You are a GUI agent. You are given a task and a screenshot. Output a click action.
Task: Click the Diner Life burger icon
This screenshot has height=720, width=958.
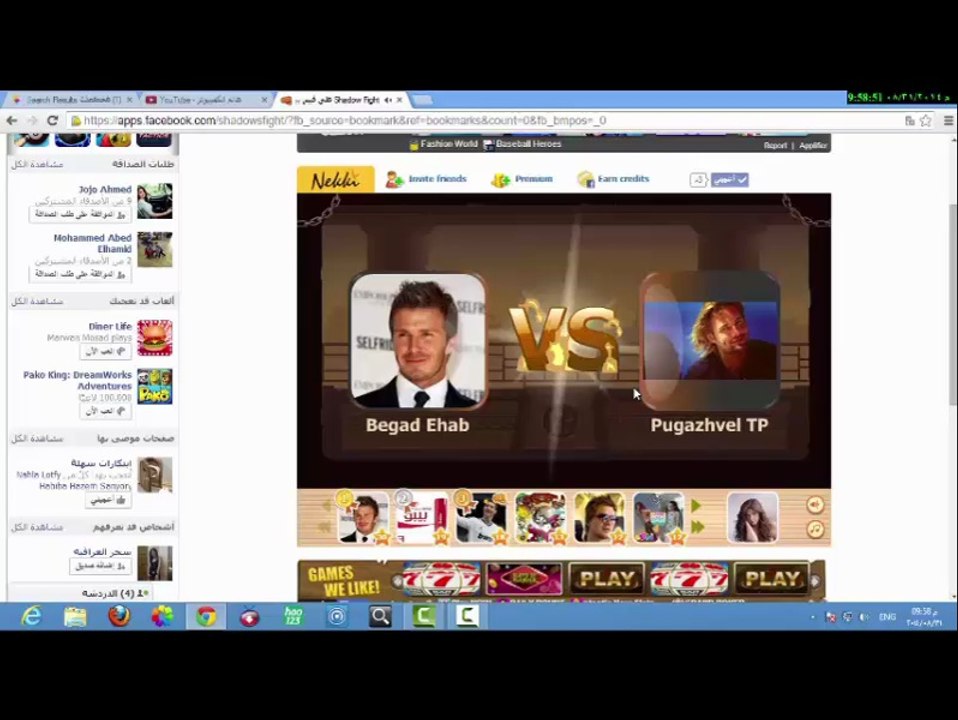click(x=155, y=337)
